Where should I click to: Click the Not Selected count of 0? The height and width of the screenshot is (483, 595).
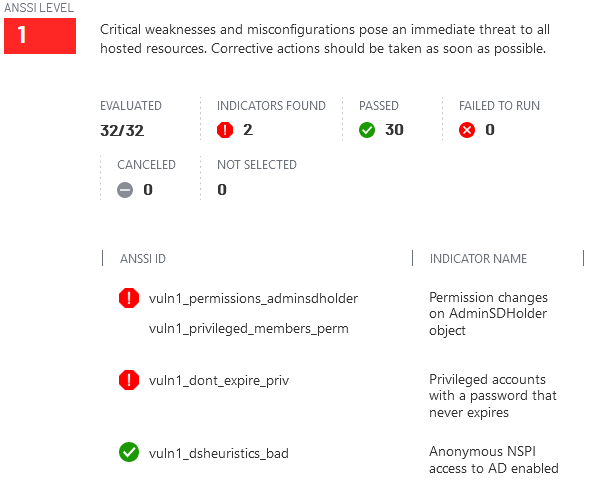222,190
